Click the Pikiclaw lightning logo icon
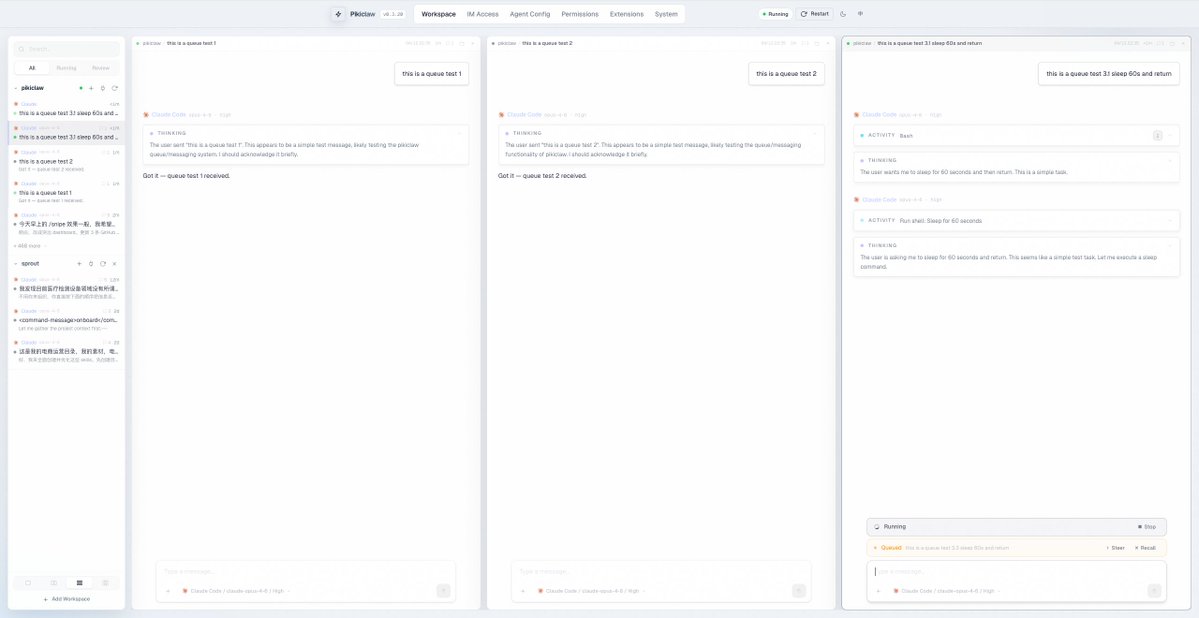 pyautogui.click(x=338, y=14)
